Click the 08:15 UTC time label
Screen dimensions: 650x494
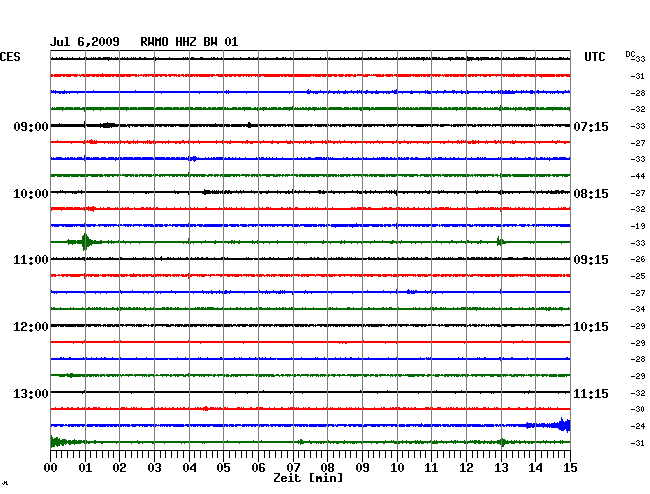click(x=591, y=194)
